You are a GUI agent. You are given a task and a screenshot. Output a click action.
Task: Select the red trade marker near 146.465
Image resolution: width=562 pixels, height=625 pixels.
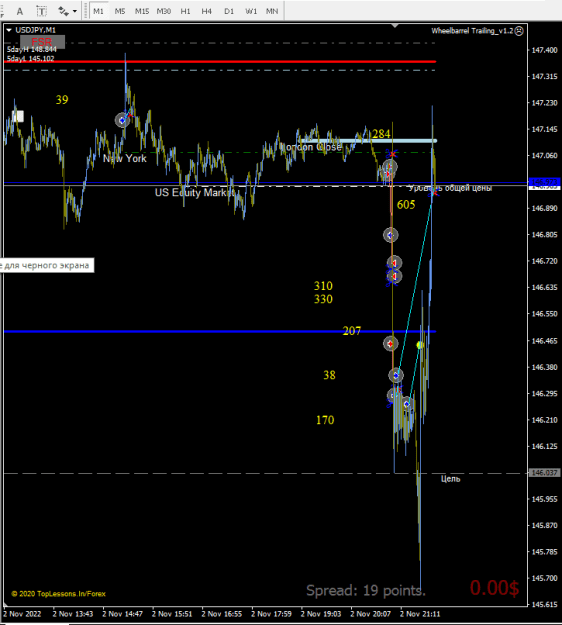point(391,344)
